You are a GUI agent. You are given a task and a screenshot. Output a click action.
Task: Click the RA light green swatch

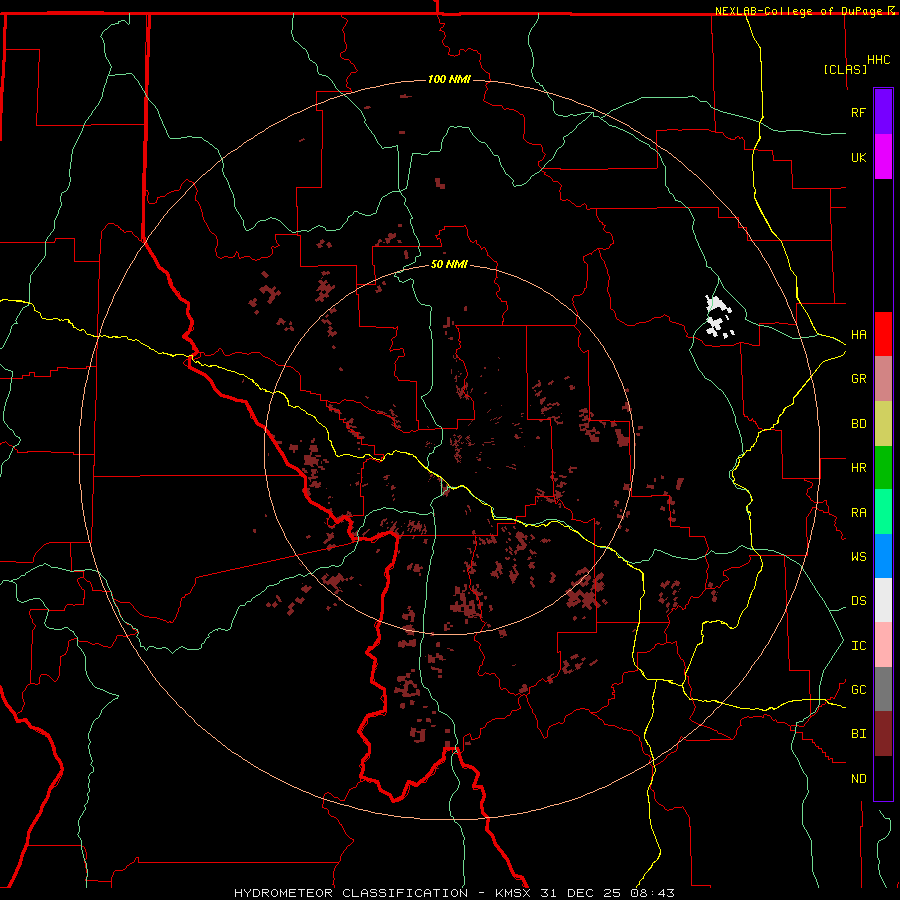tap(883, 512)
